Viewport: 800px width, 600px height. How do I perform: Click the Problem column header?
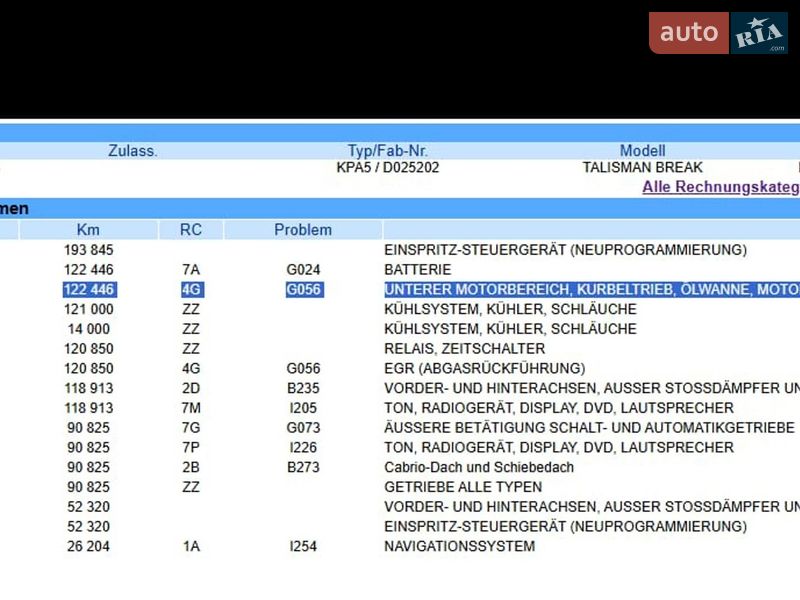(x=303, y=230)
